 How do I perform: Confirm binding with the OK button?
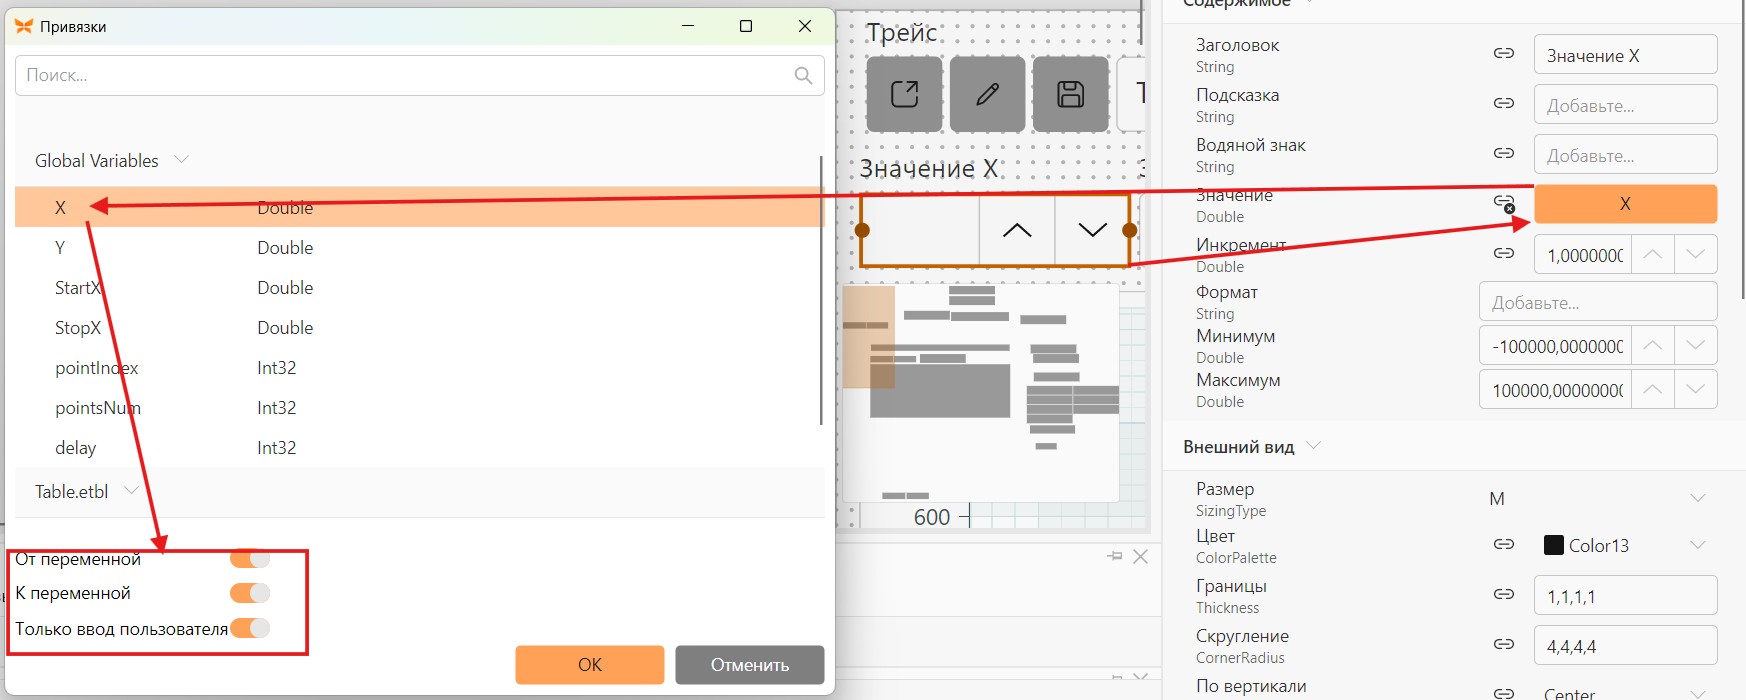[x=590, y=665]
